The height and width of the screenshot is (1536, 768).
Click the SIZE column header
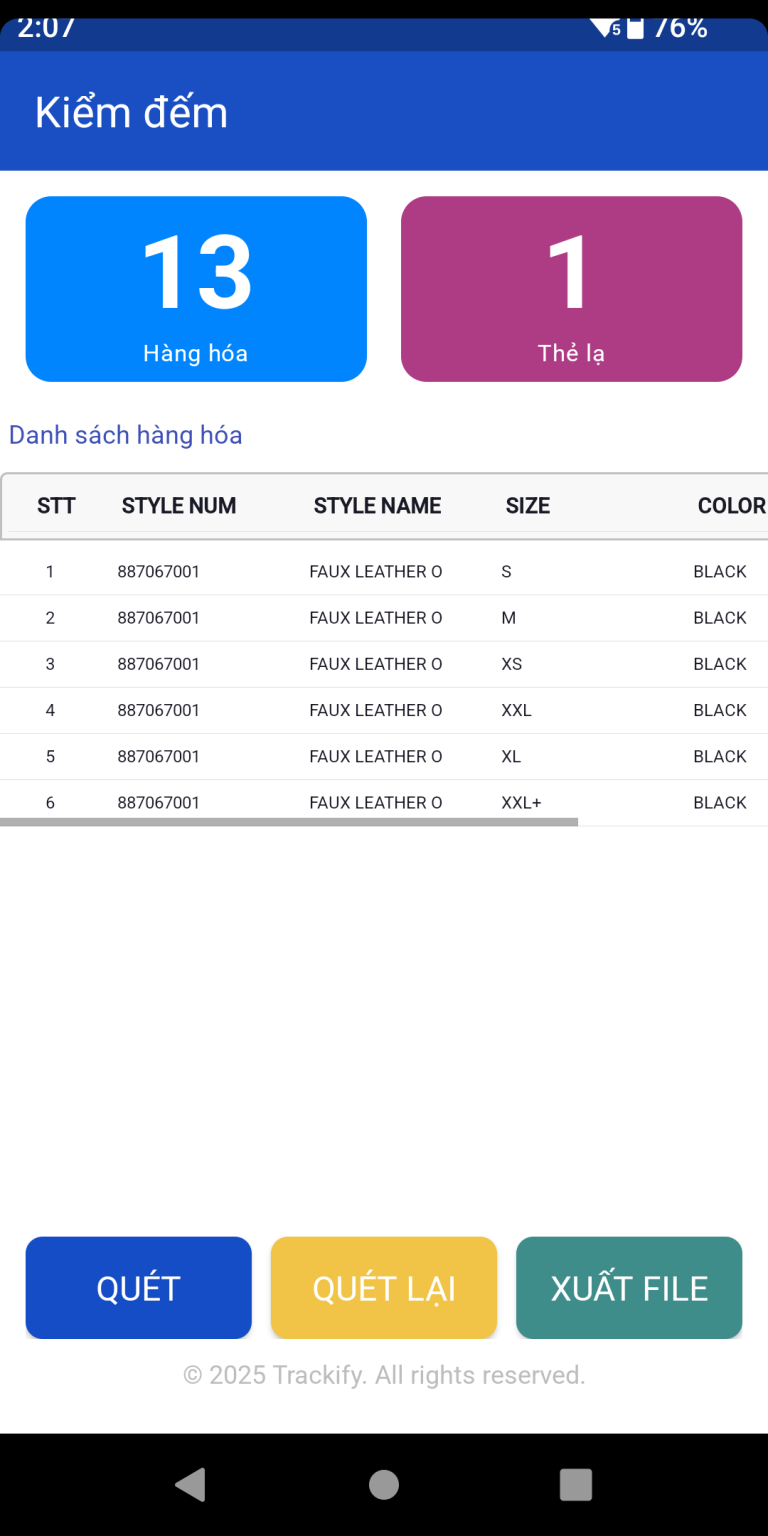tap(527, 506)
